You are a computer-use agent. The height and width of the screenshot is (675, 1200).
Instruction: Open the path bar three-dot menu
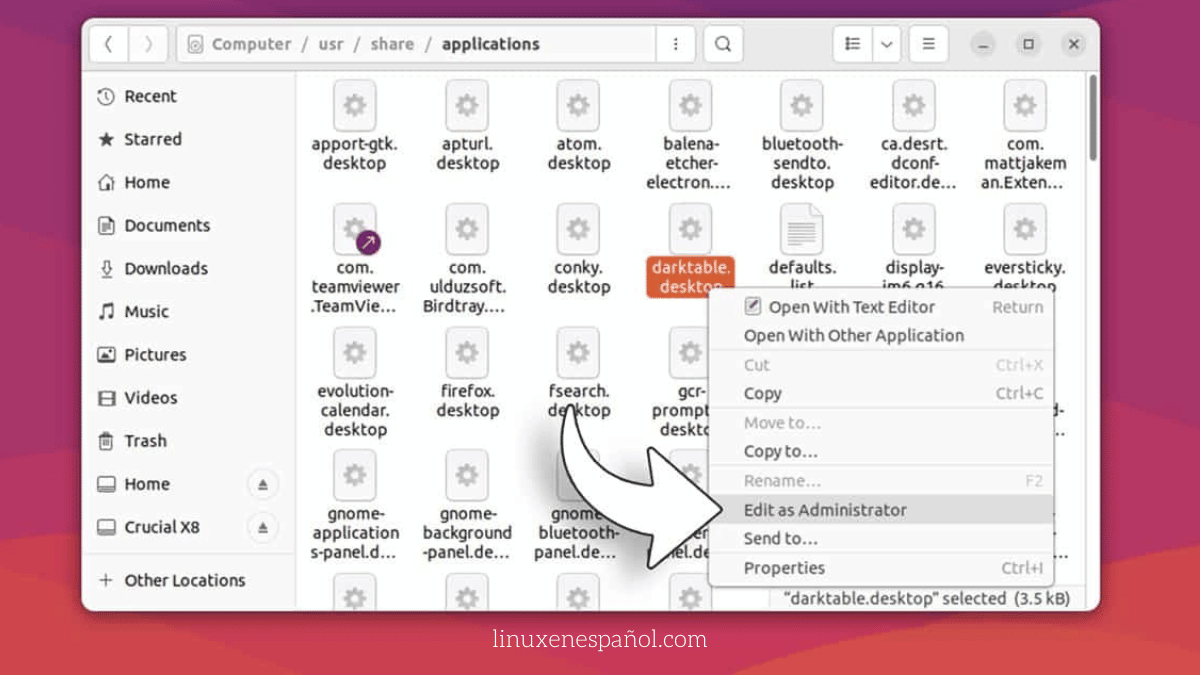tap(676, 44)
